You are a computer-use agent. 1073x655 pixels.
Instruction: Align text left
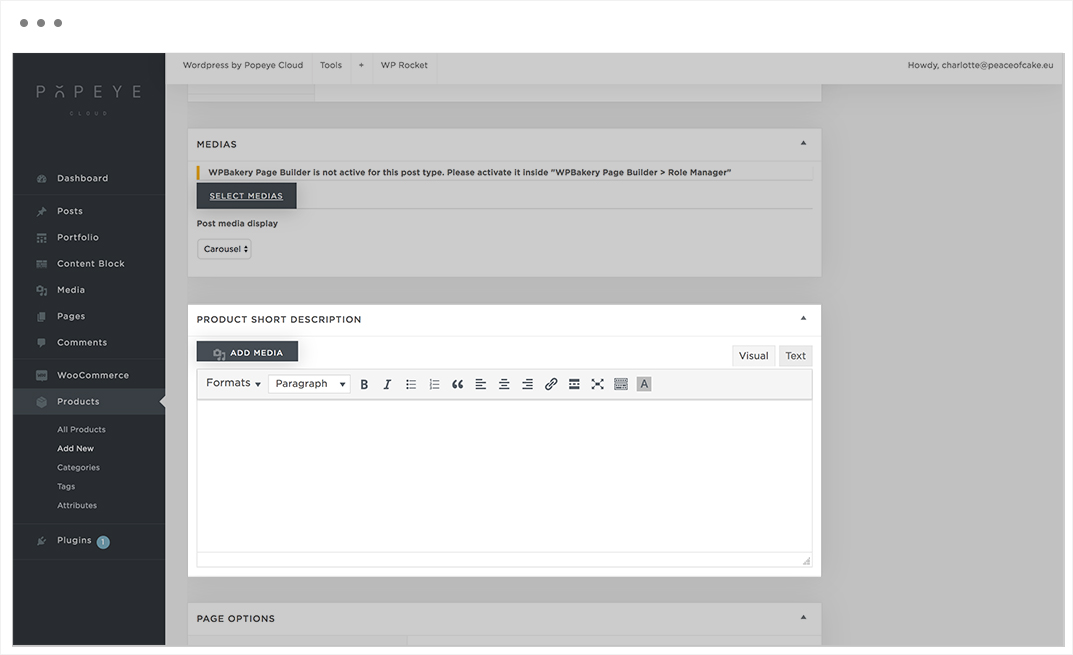click(x=480, y=384)
